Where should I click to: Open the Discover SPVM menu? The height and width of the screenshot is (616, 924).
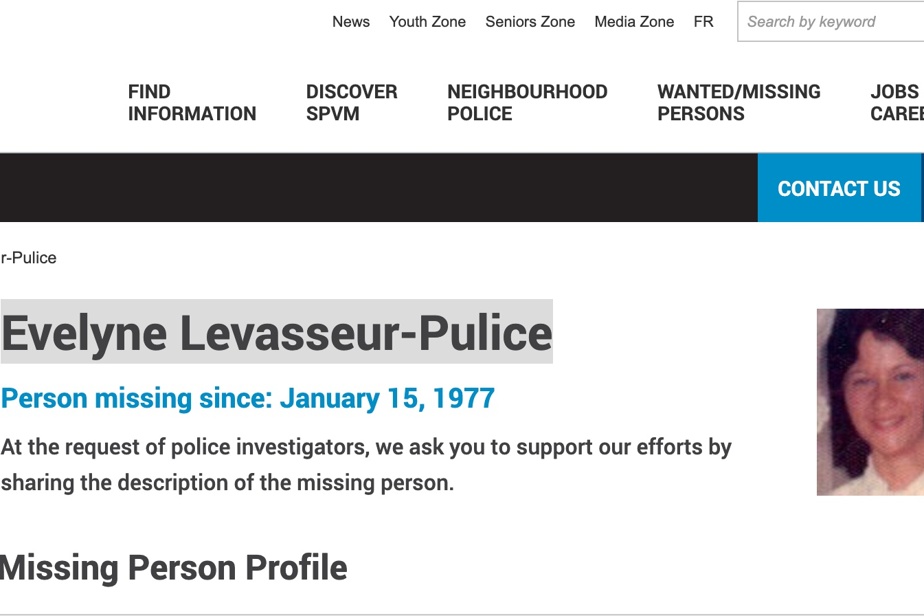351,103
